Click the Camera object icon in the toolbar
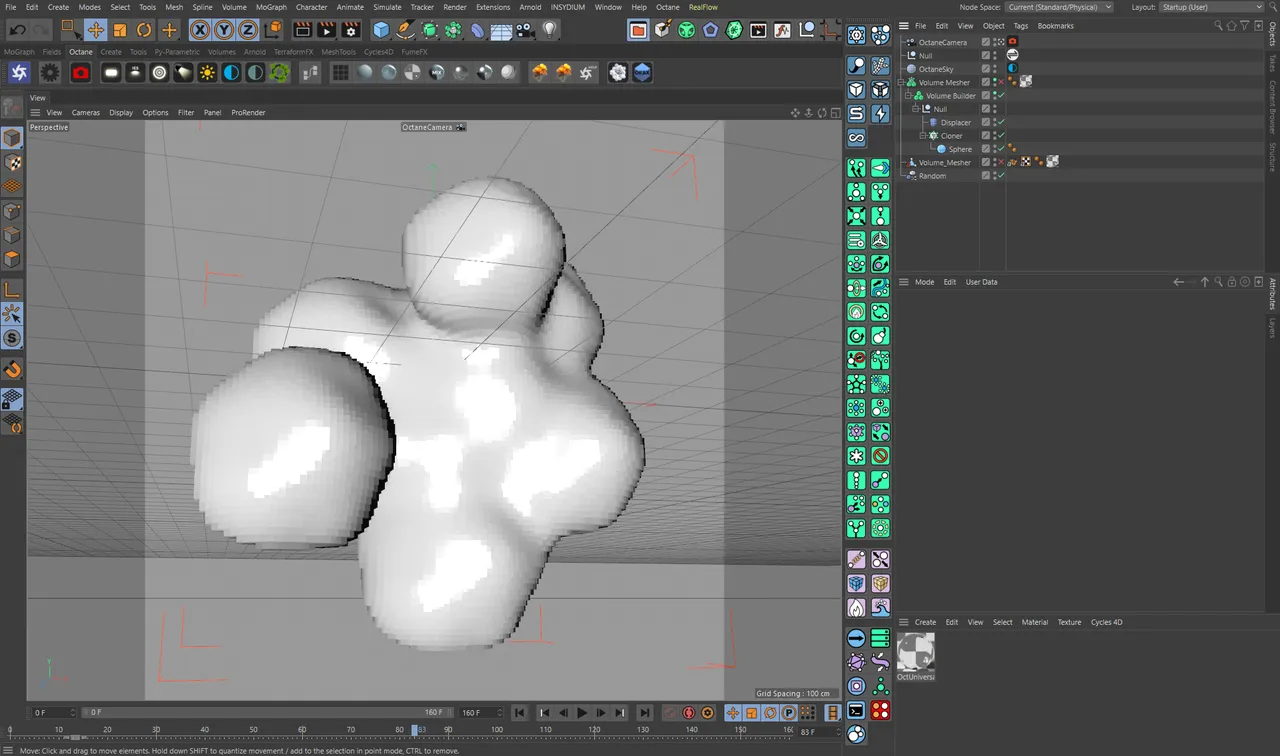1280x756 pixels. [x=525, y=30]
